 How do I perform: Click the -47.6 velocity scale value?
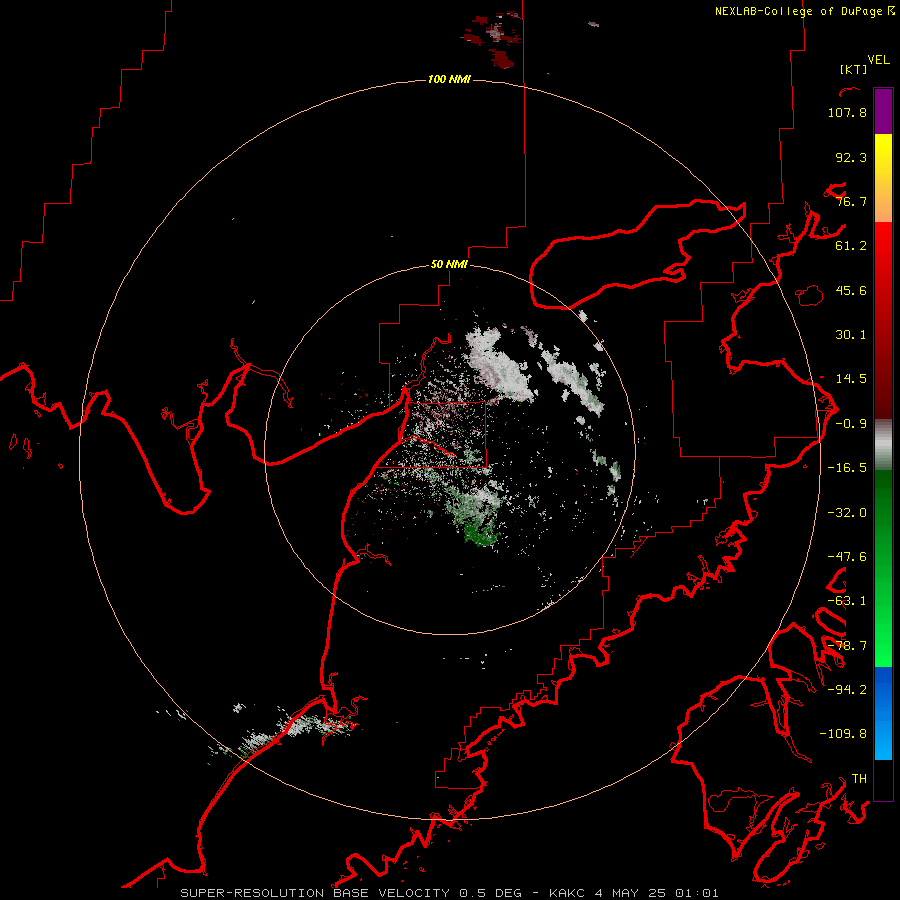coord(847,557)
